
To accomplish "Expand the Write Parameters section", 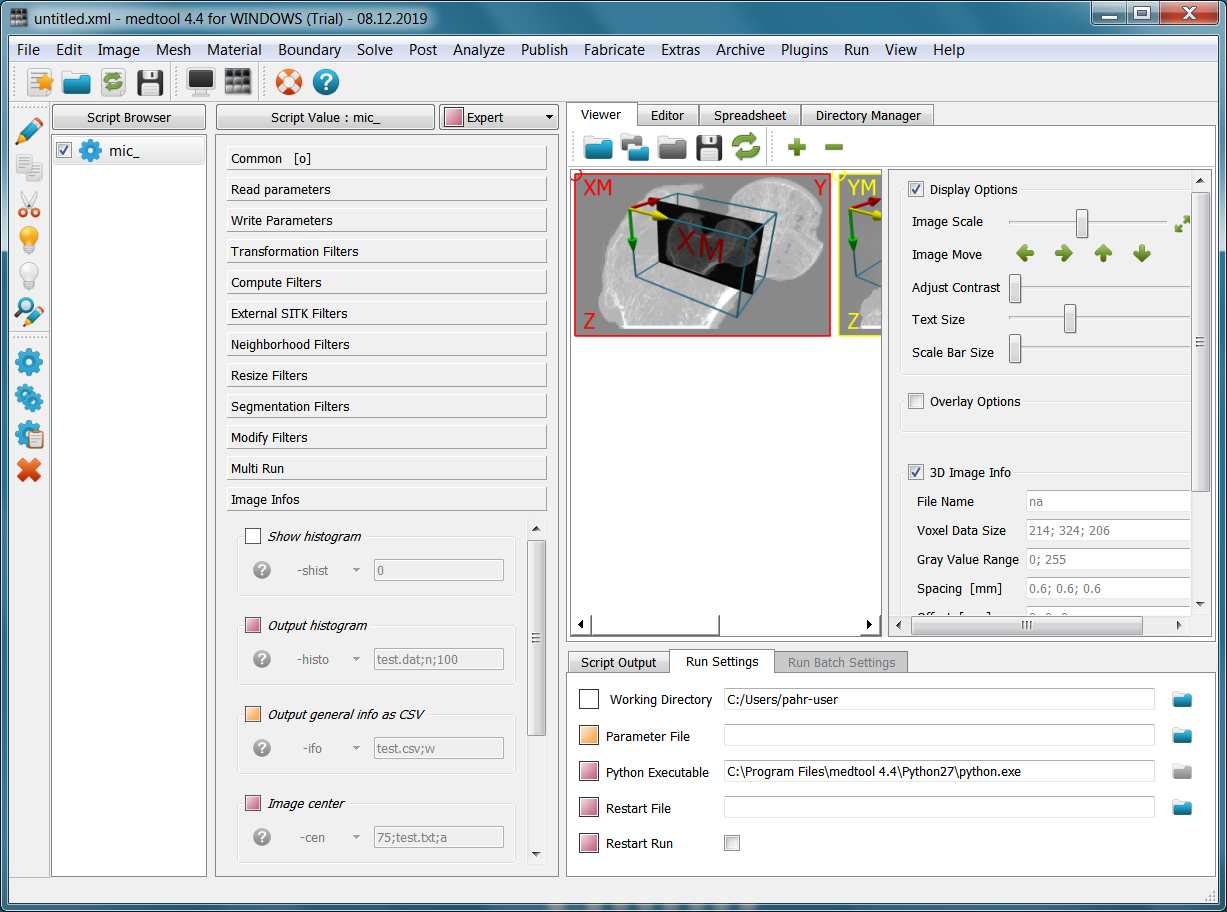I will pos(387,221).
